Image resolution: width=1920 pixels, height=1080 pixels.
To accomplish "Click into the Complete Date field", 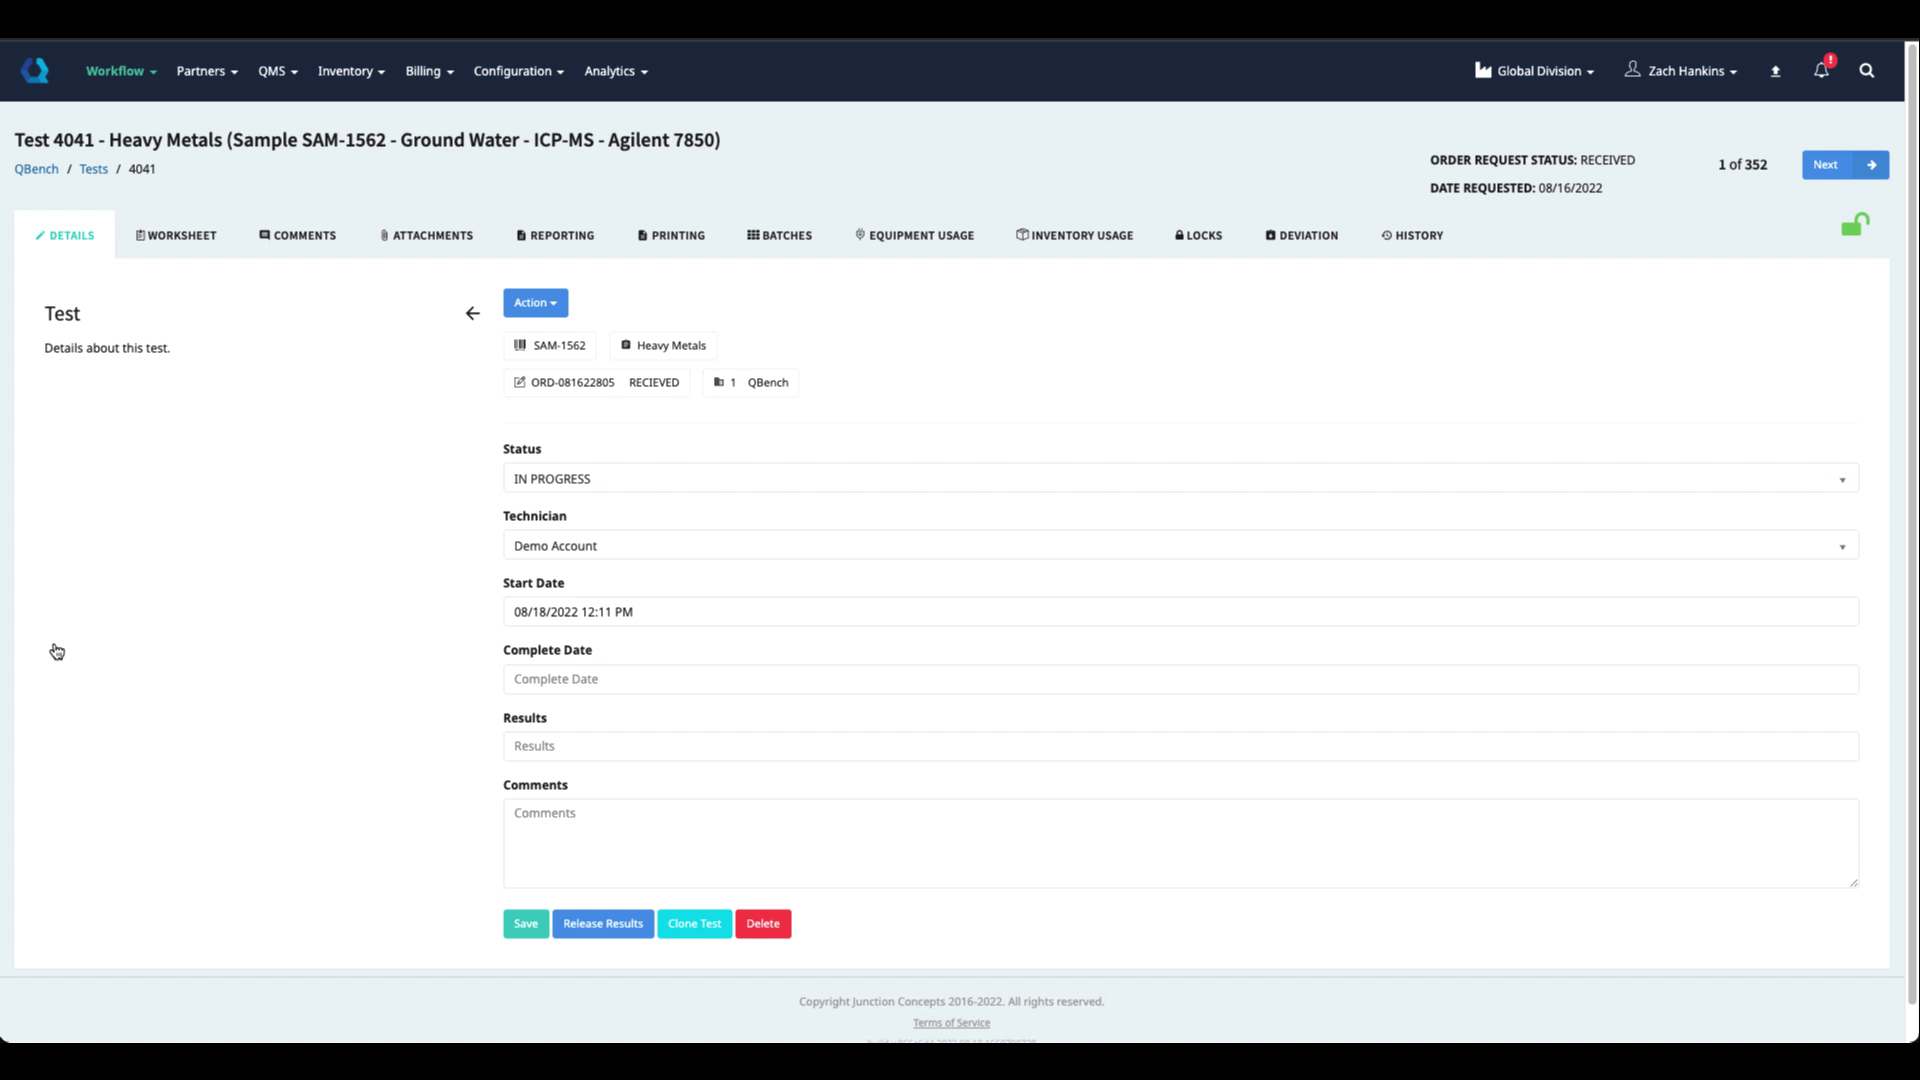I will [1180, 679].
